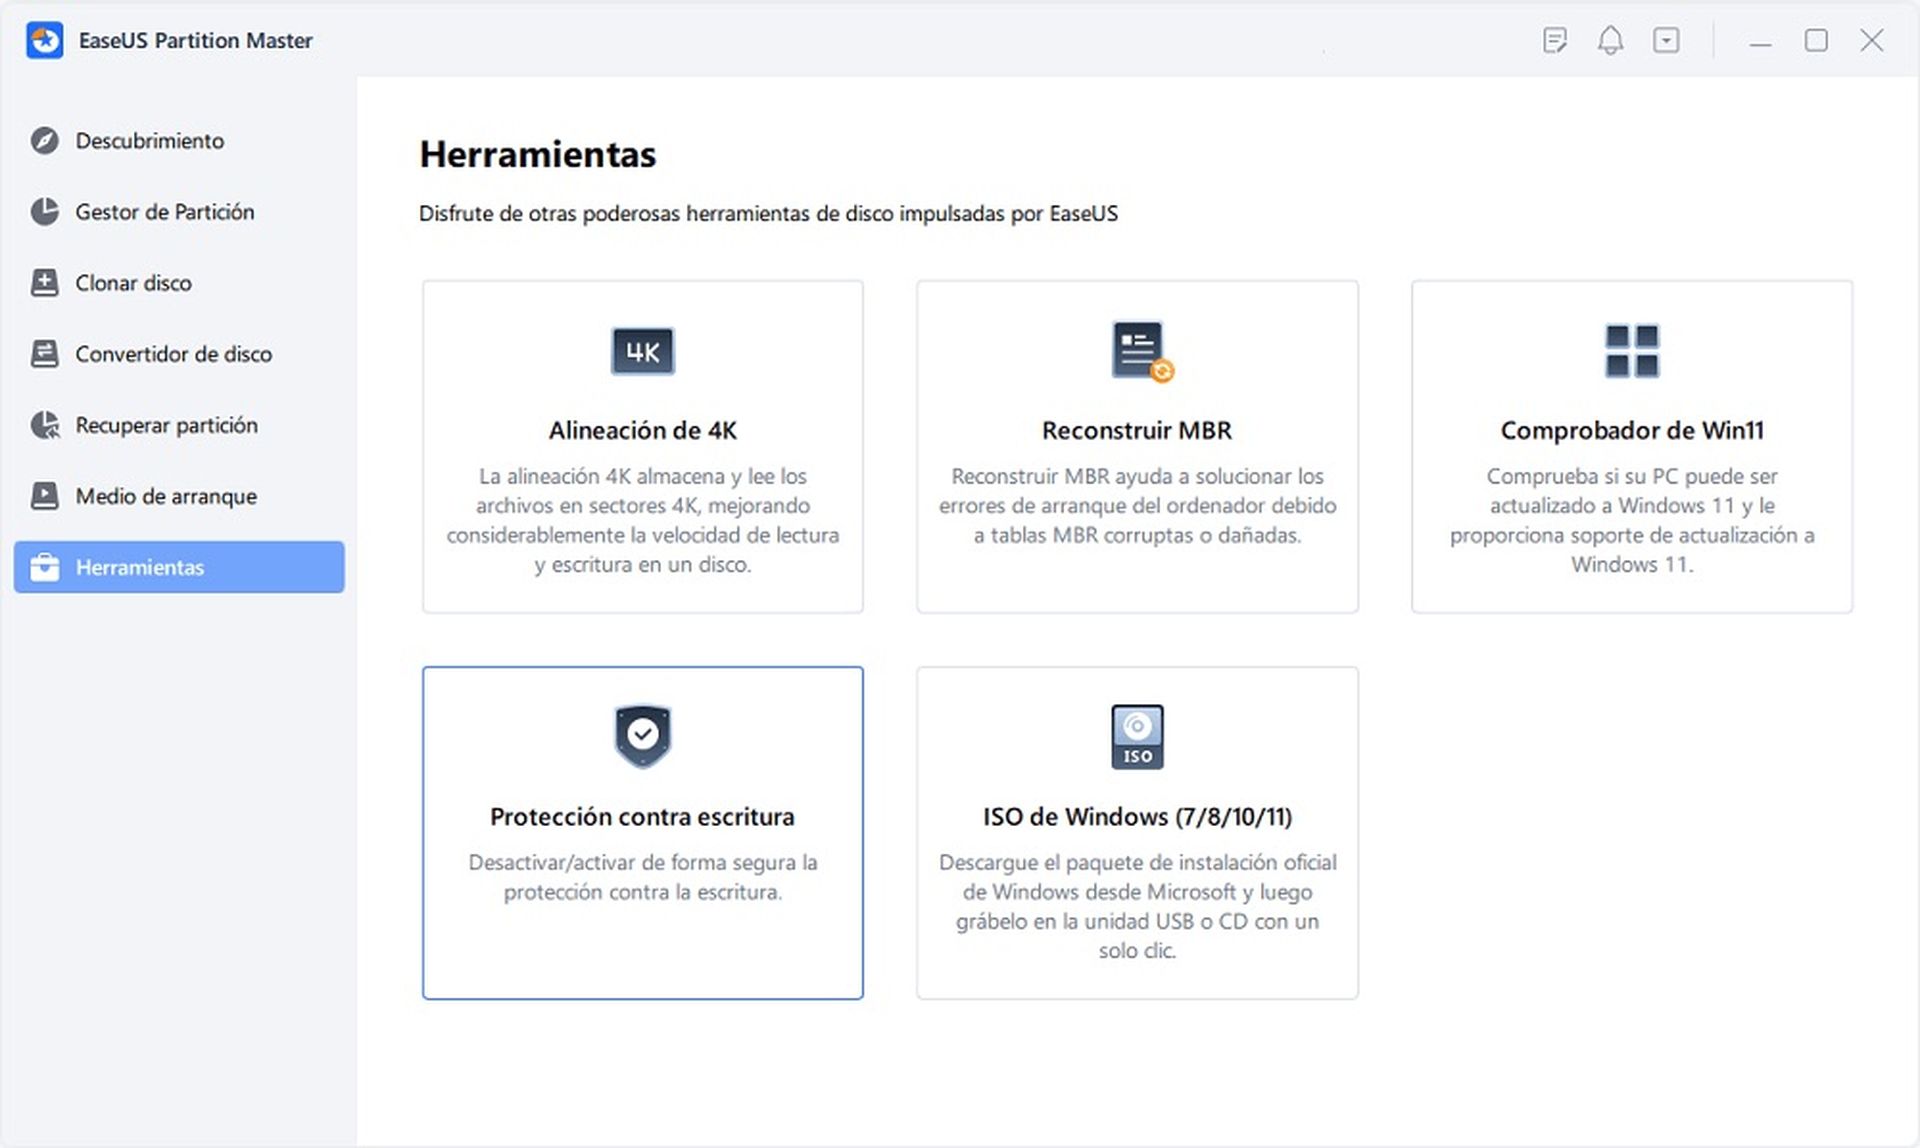Open the feedback notes panel
The width and height of the screenshot is (1920, 1148).
(1555, 41)
